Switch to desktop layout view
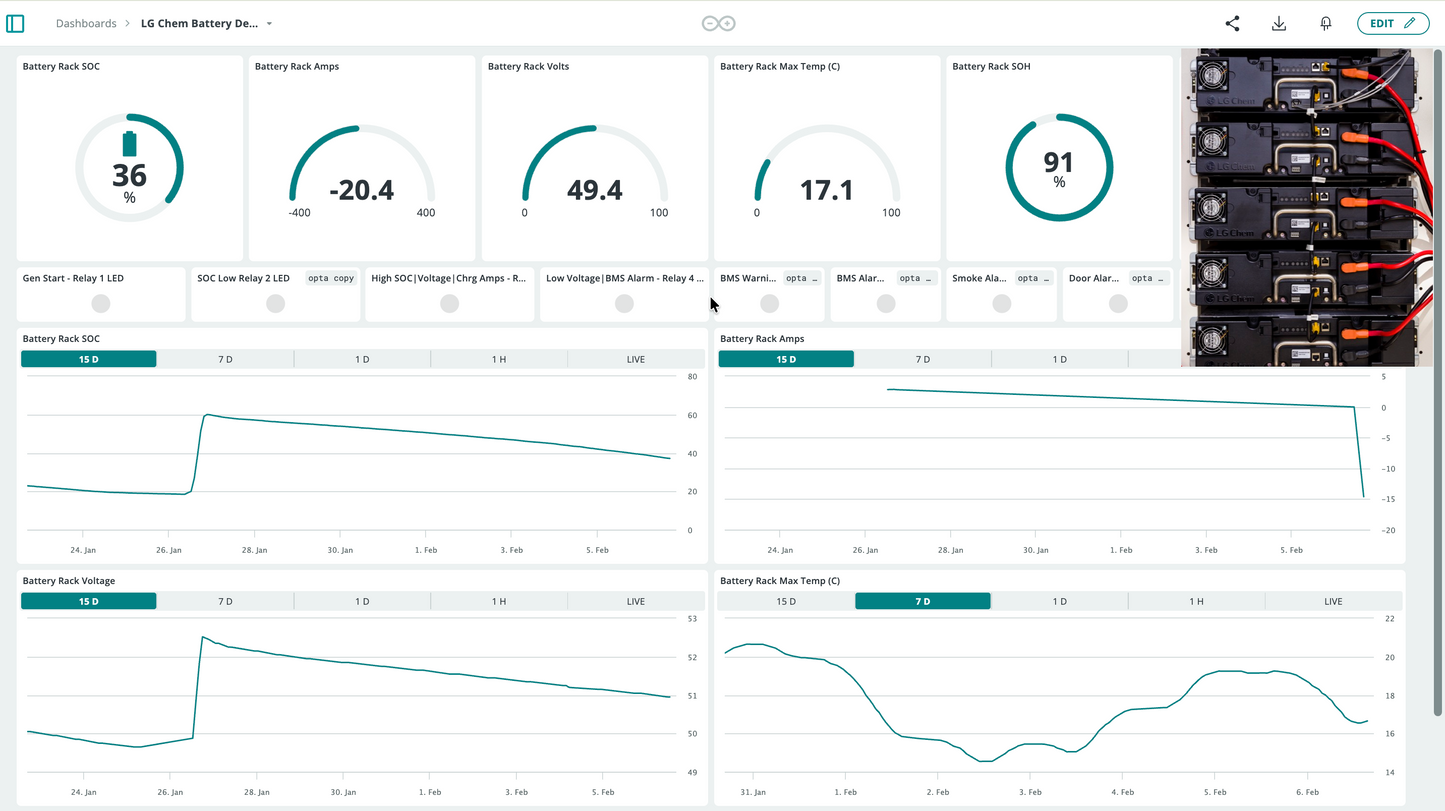Viewport: 1445px width, 811px height. (710, 22)
